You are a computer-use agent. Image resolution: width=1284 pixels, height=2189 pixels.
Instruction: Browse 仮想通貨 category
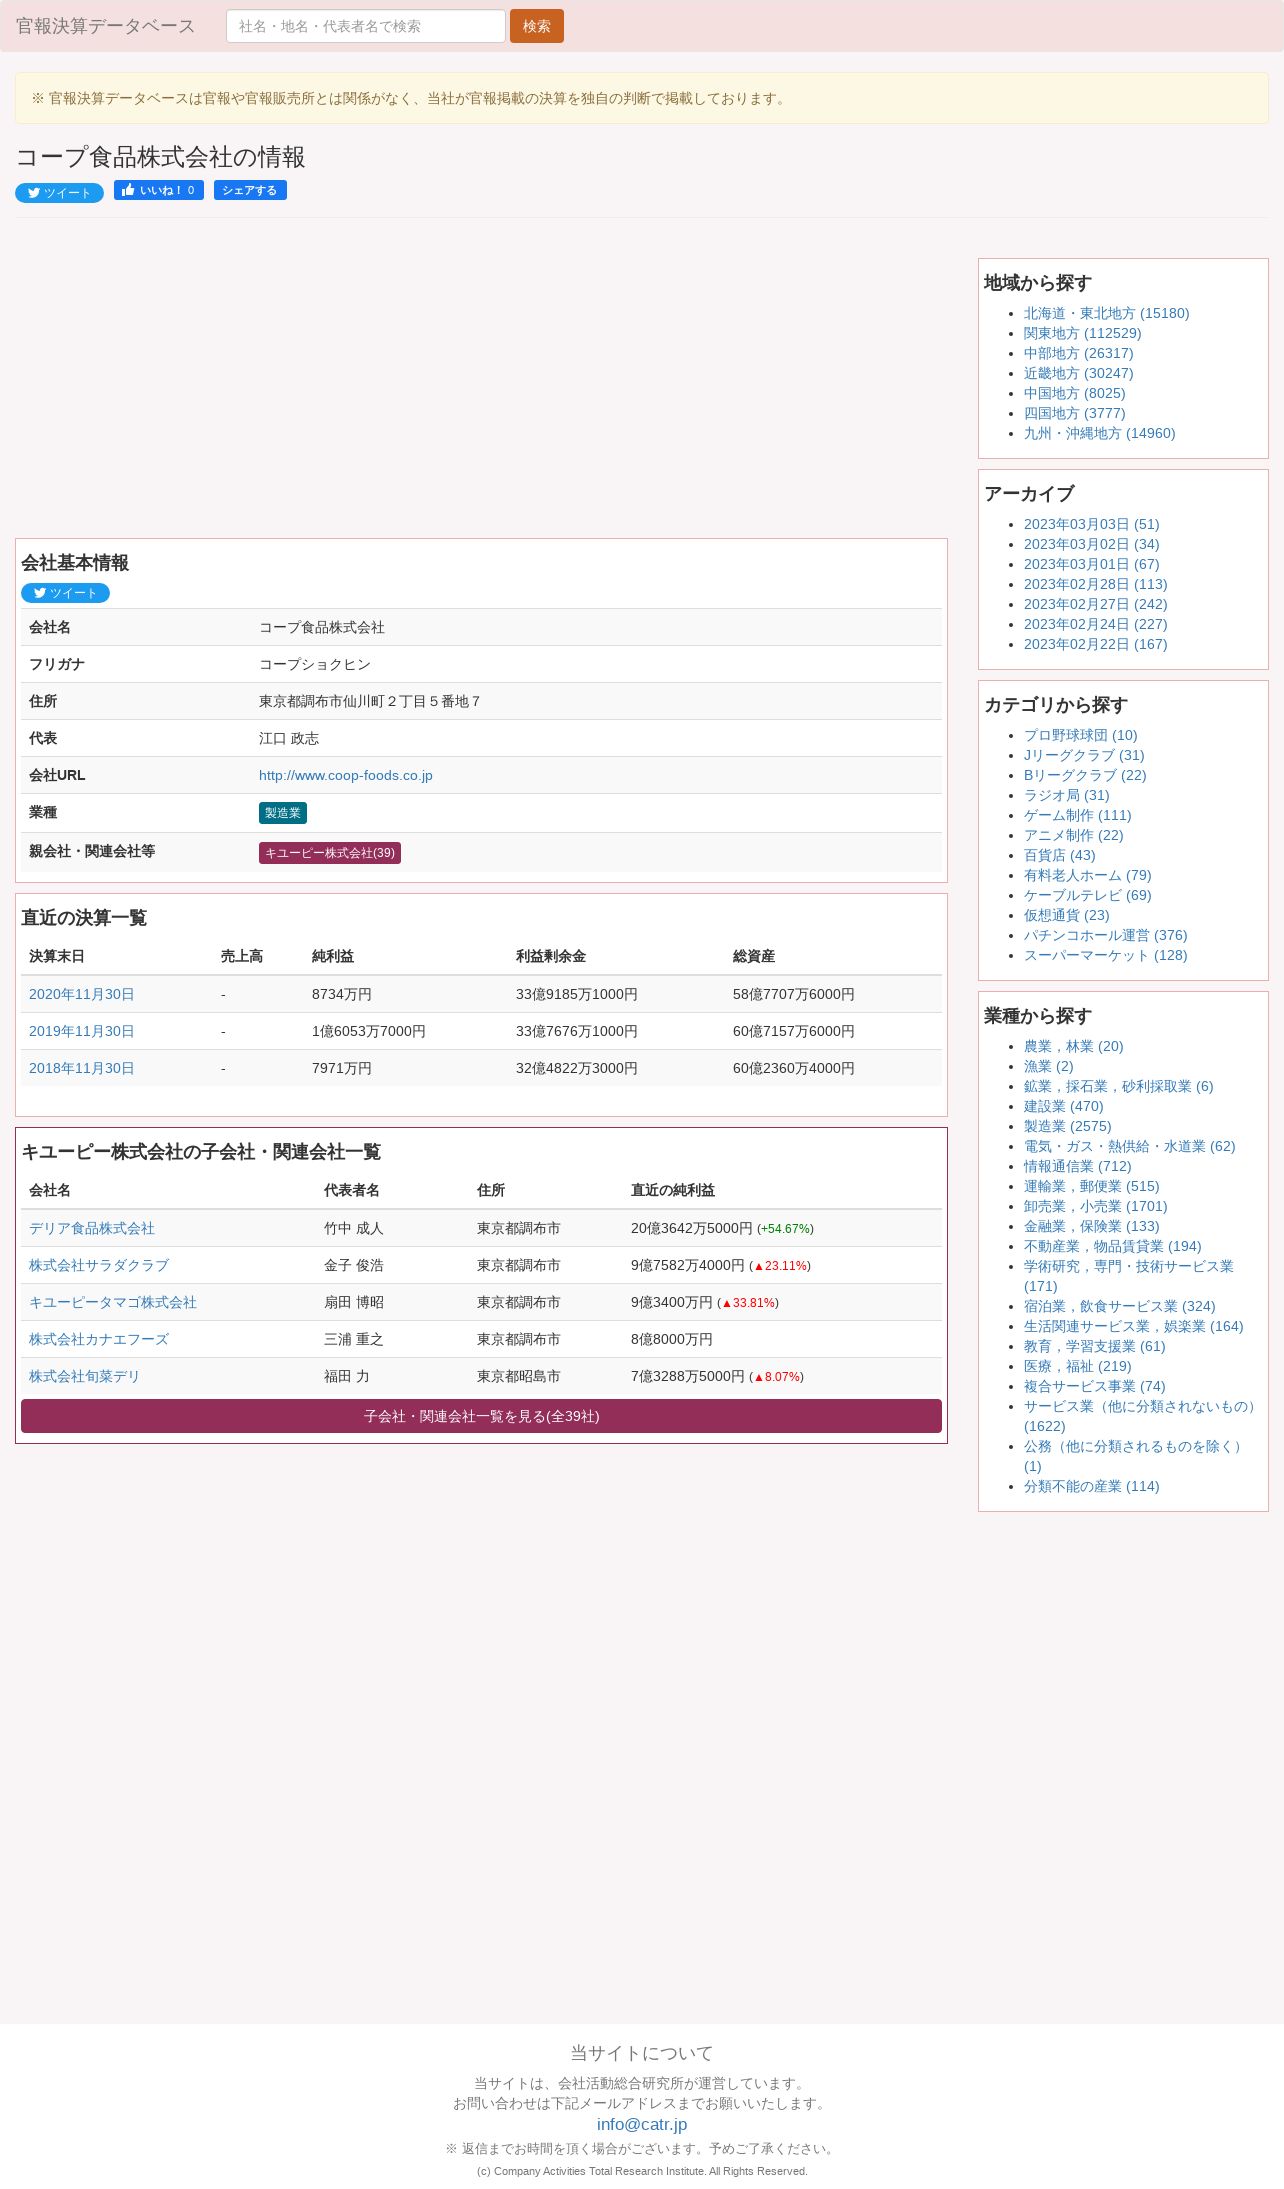[1067, 915]
